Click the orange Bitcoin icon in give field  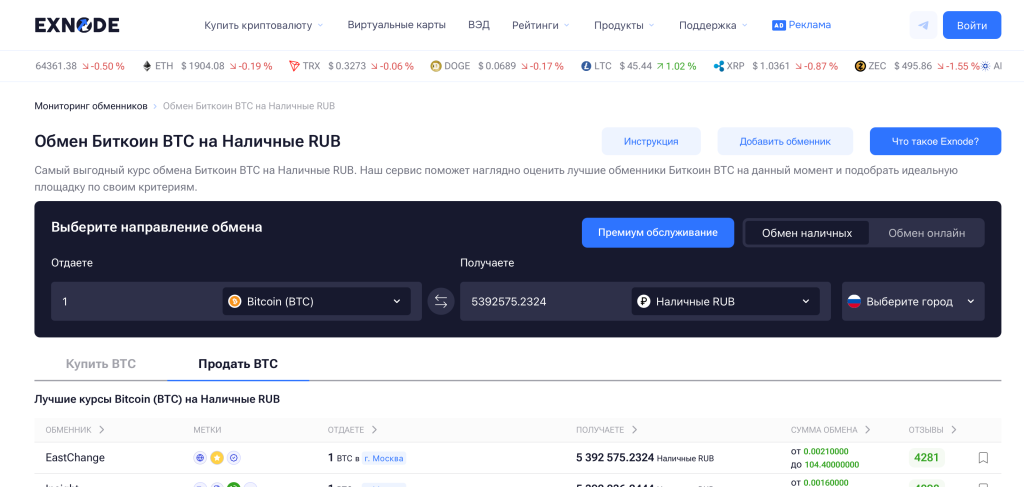coord(234,302)
